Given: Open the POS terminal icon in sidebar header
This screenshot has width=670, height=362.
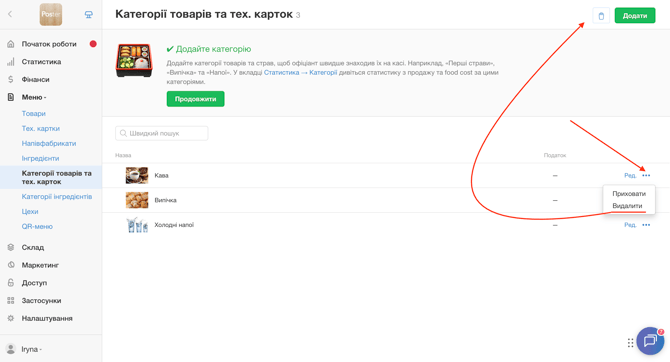Looking at the screenshot, I should (88, 15).
